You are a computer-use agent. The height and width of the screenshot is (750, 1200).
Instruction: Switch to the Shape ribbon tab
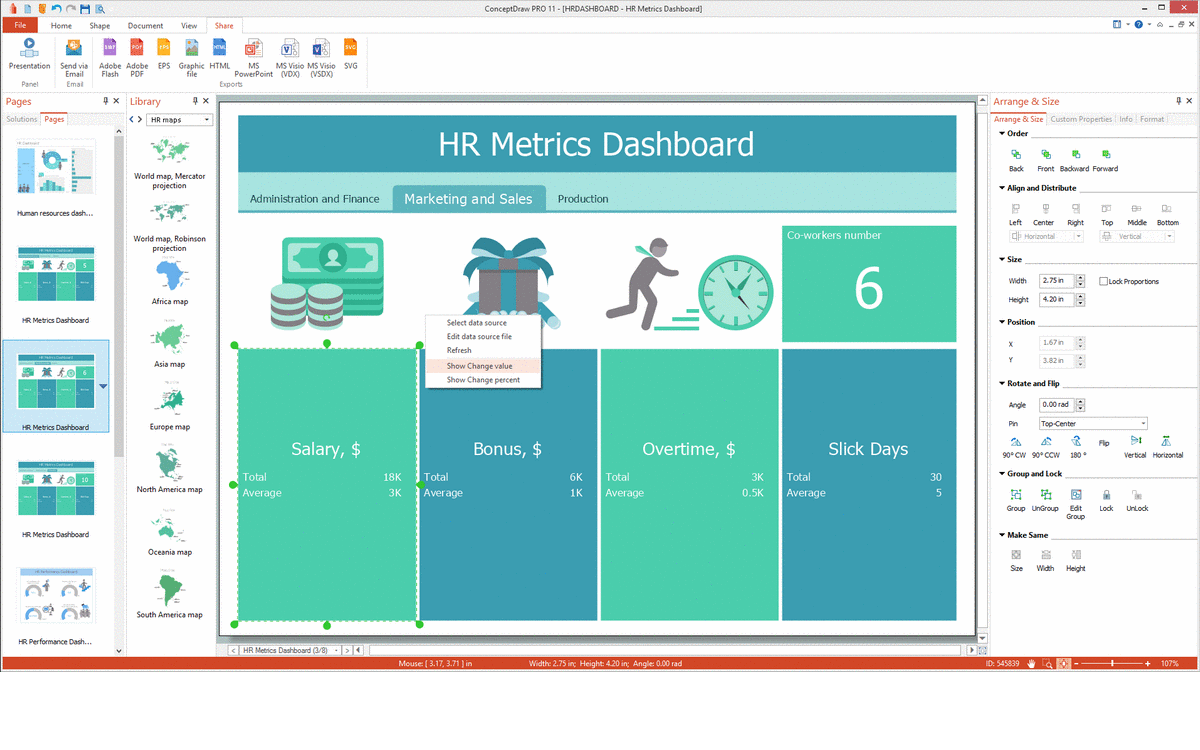(100, 25)
